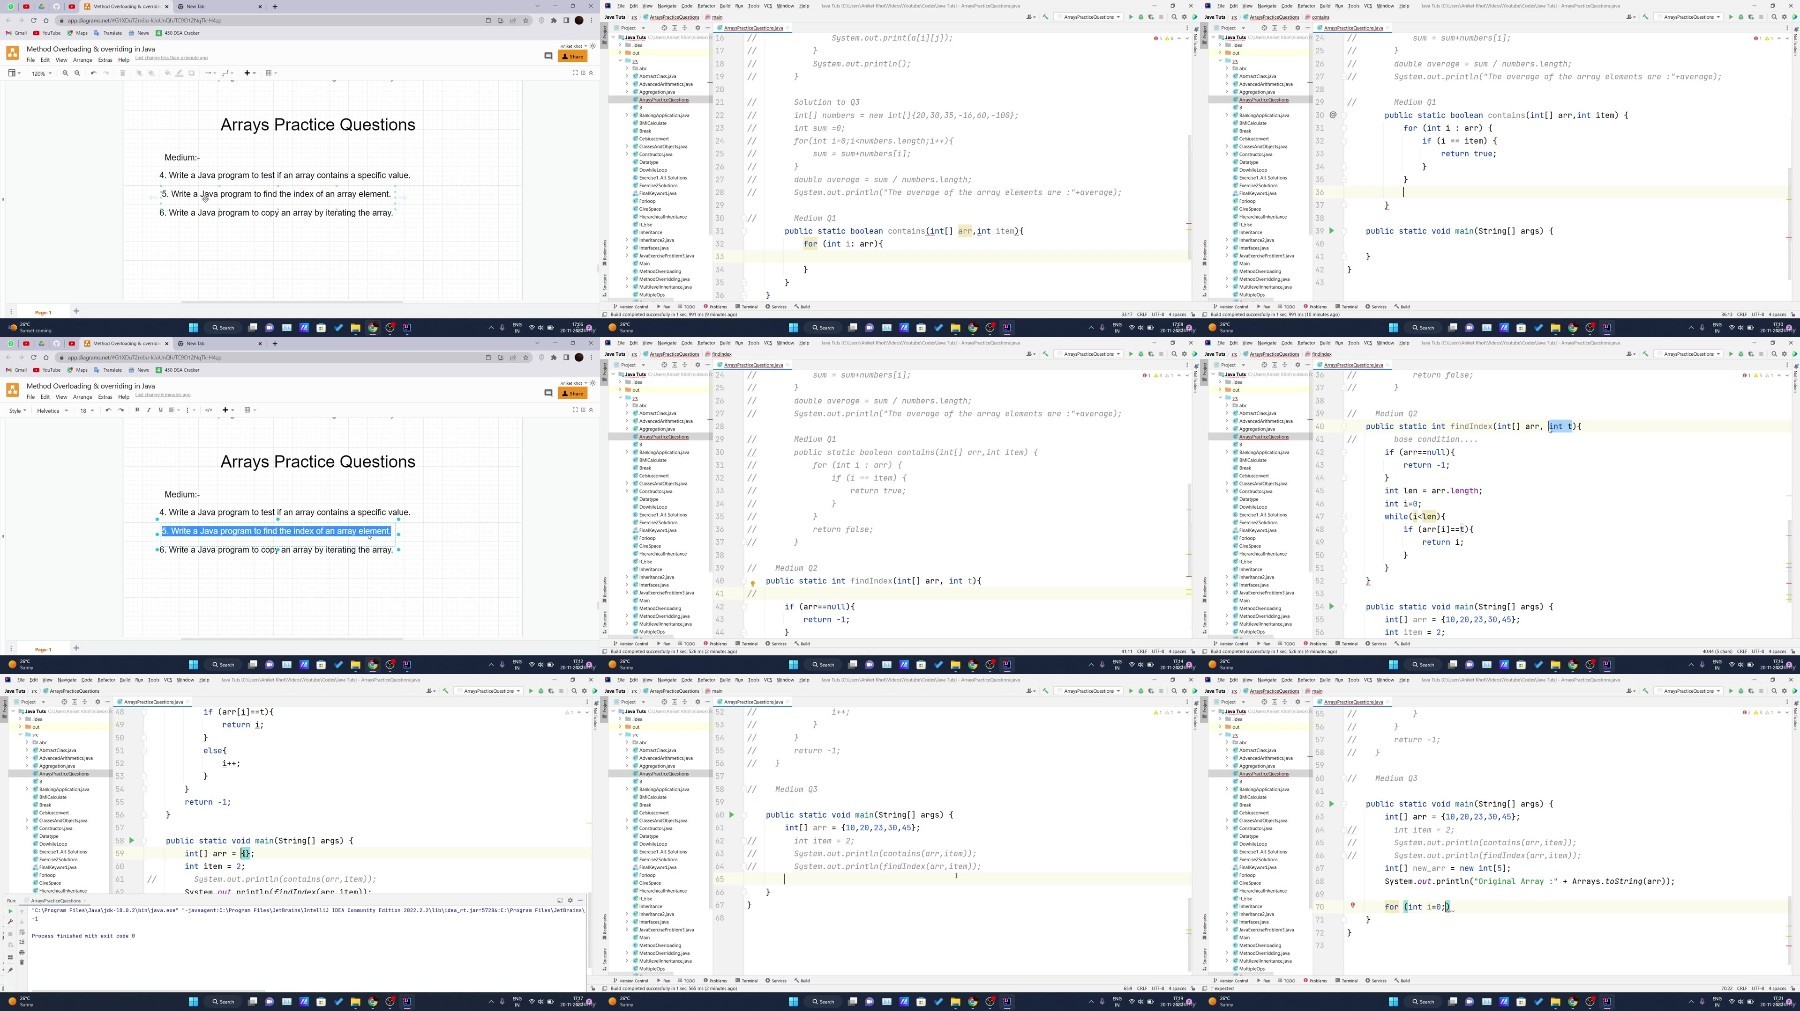The image size is (1800, 1011).
Task: Toggle soft-wrap in the Run console sidebar
Action: point(22,932)
